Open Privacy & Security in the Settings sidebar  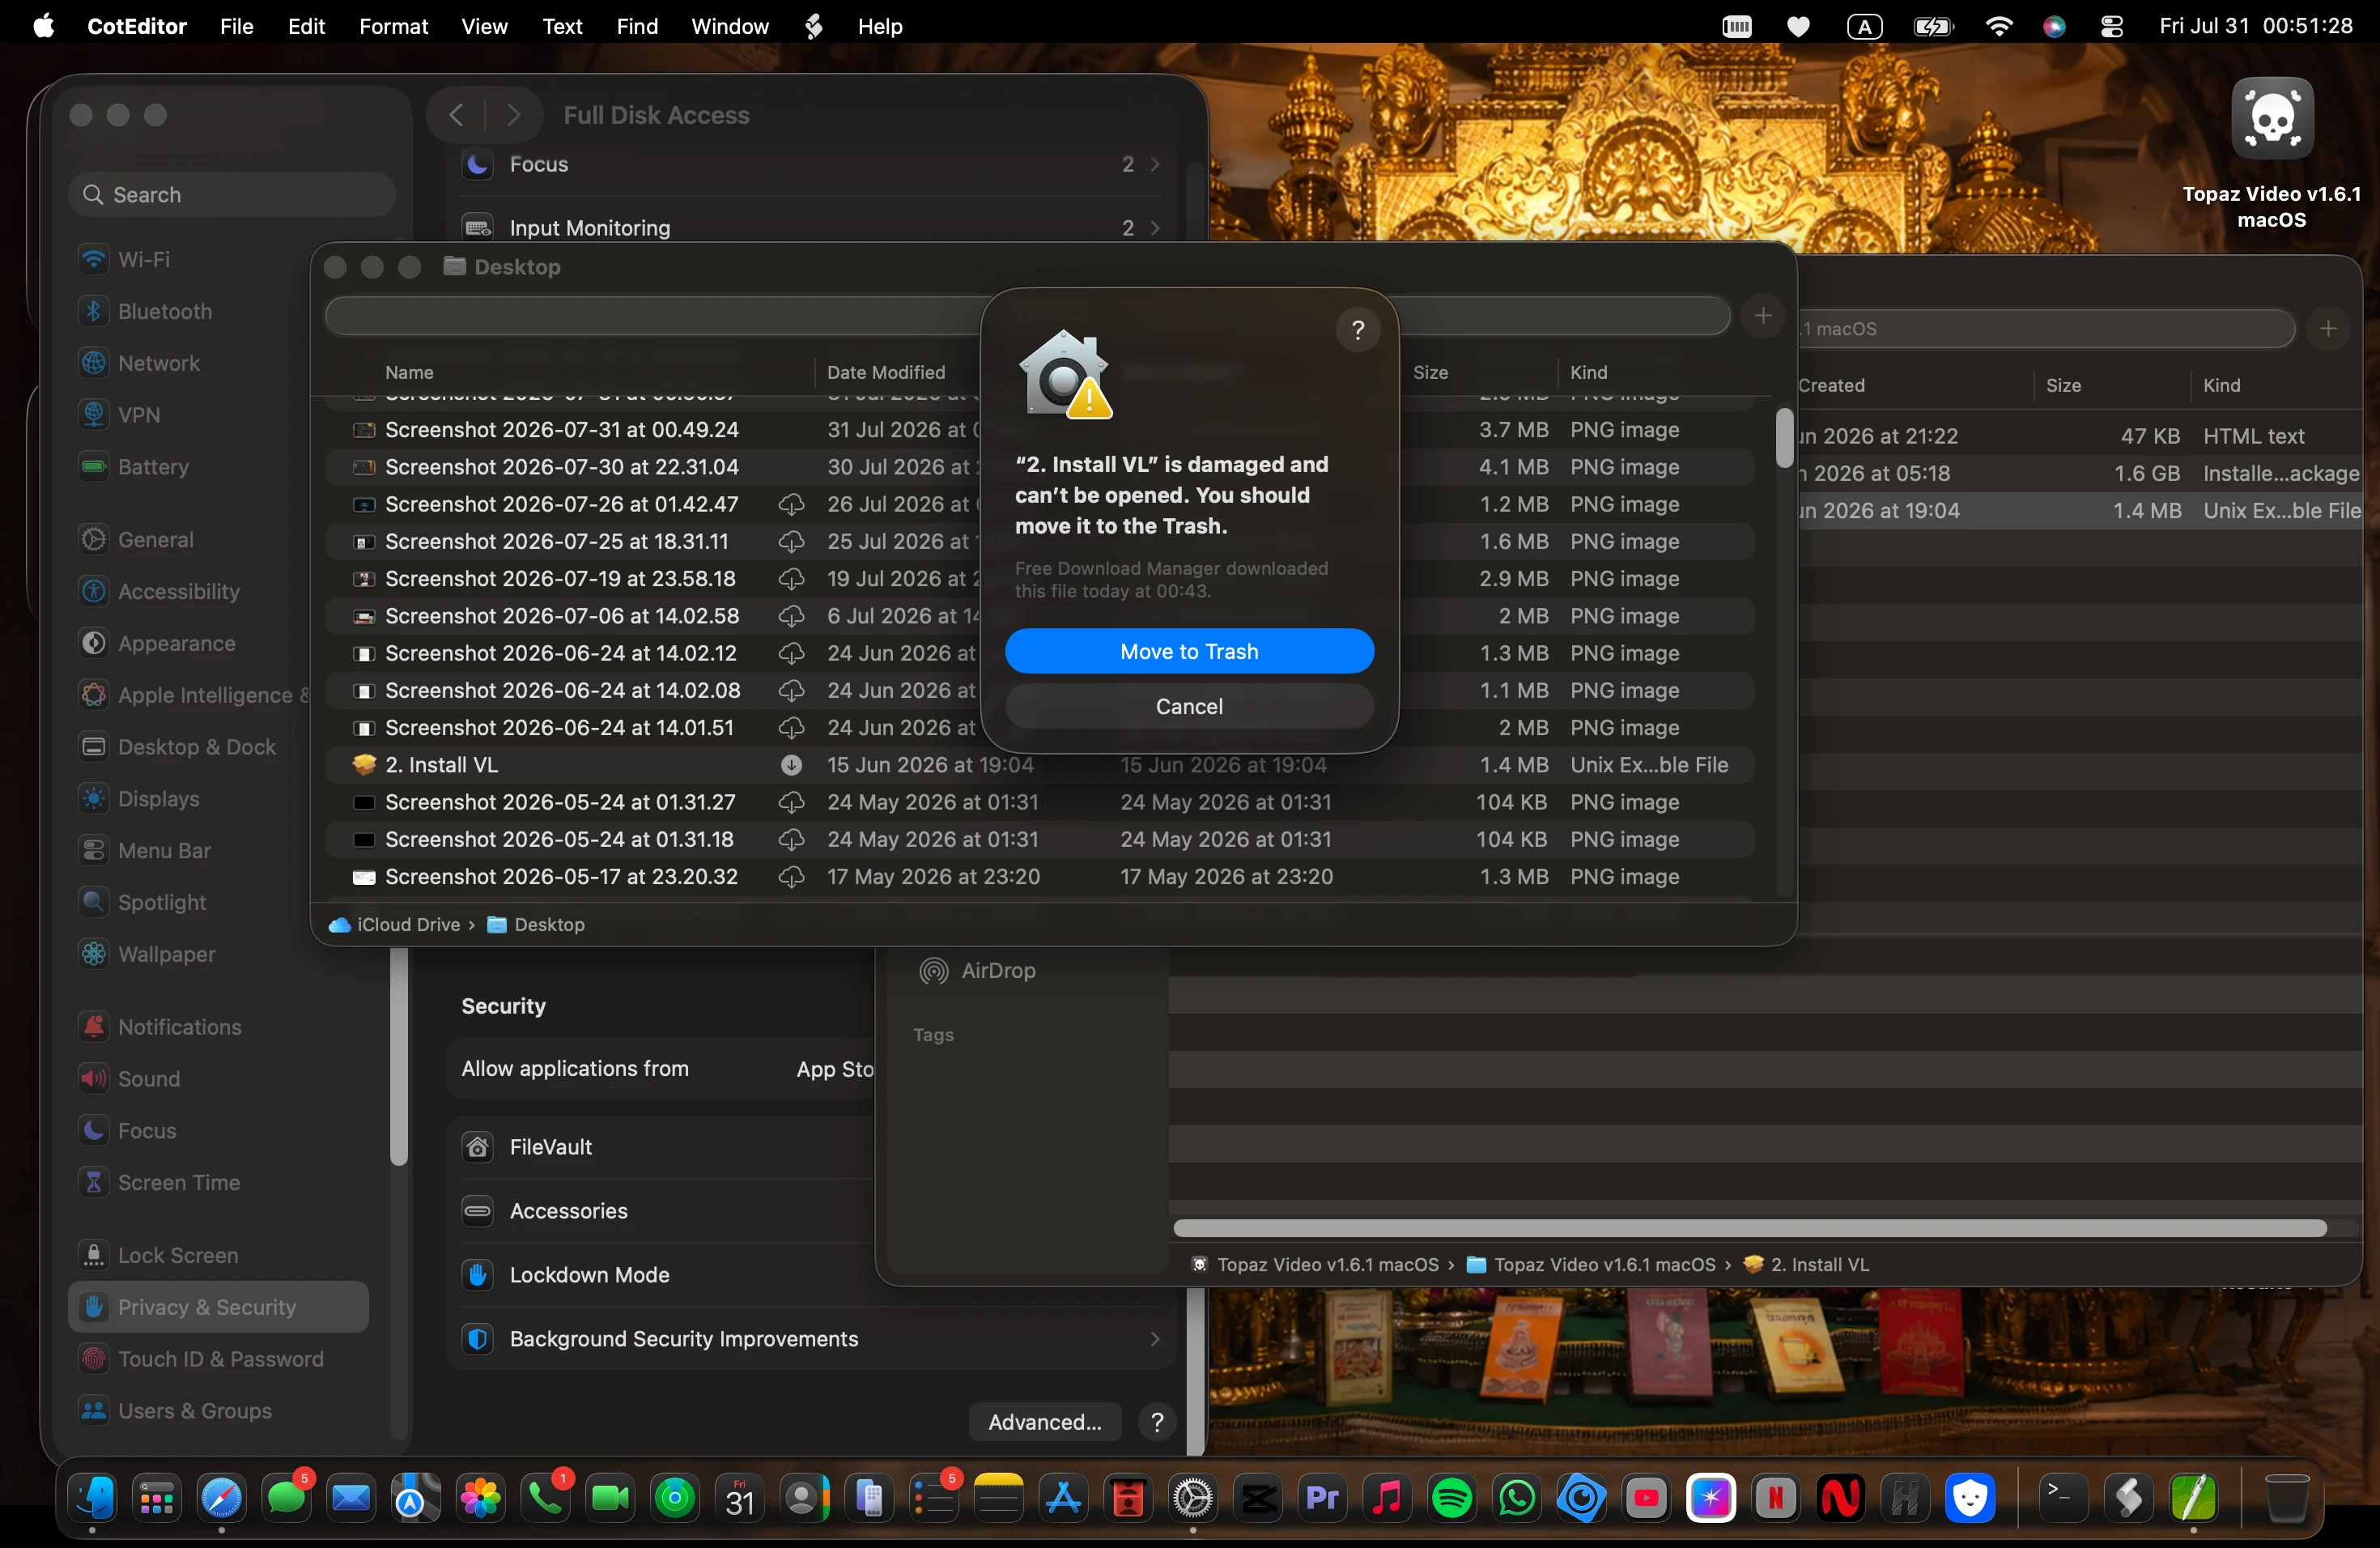218,1307
